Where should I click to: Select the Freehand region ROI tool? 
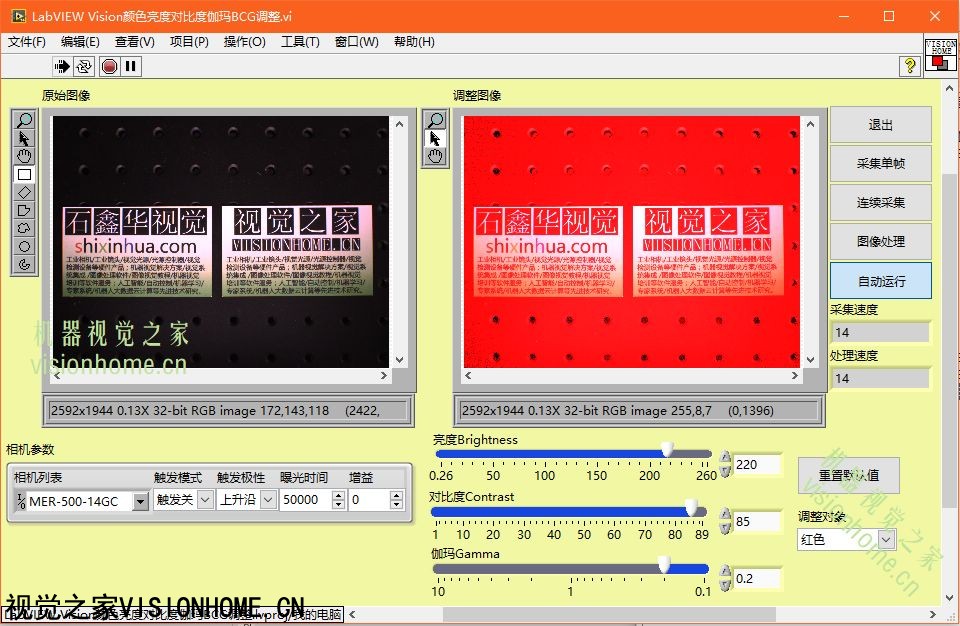tap(24, 228)
